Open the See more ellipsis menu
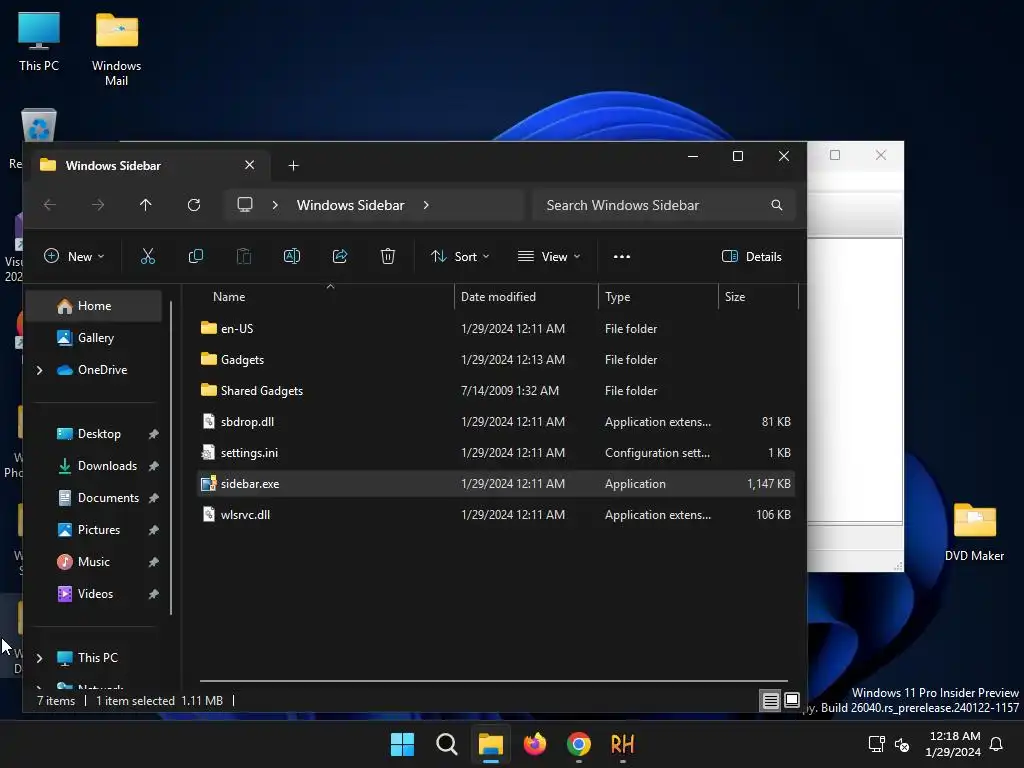This screenshot has height=768, width=1024. (622, 257)
